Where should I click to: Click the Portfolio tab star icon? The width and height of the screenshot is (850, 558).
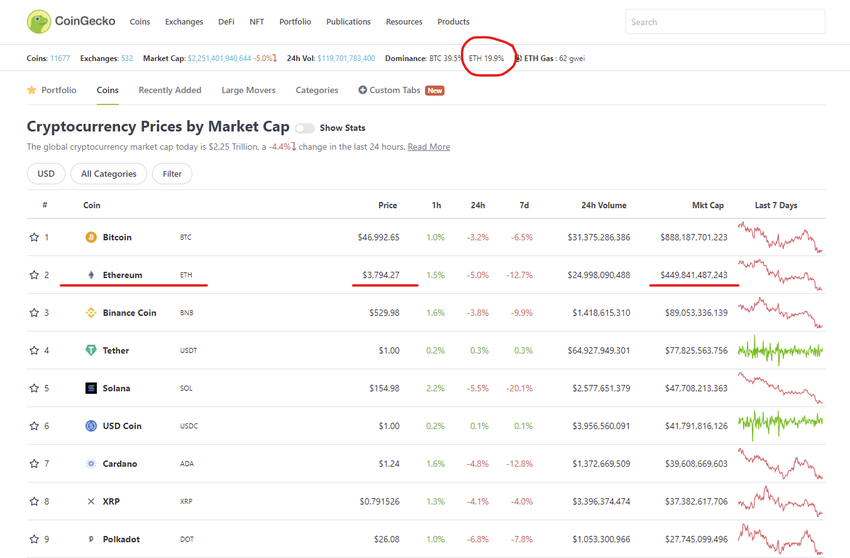click(31, 89)
